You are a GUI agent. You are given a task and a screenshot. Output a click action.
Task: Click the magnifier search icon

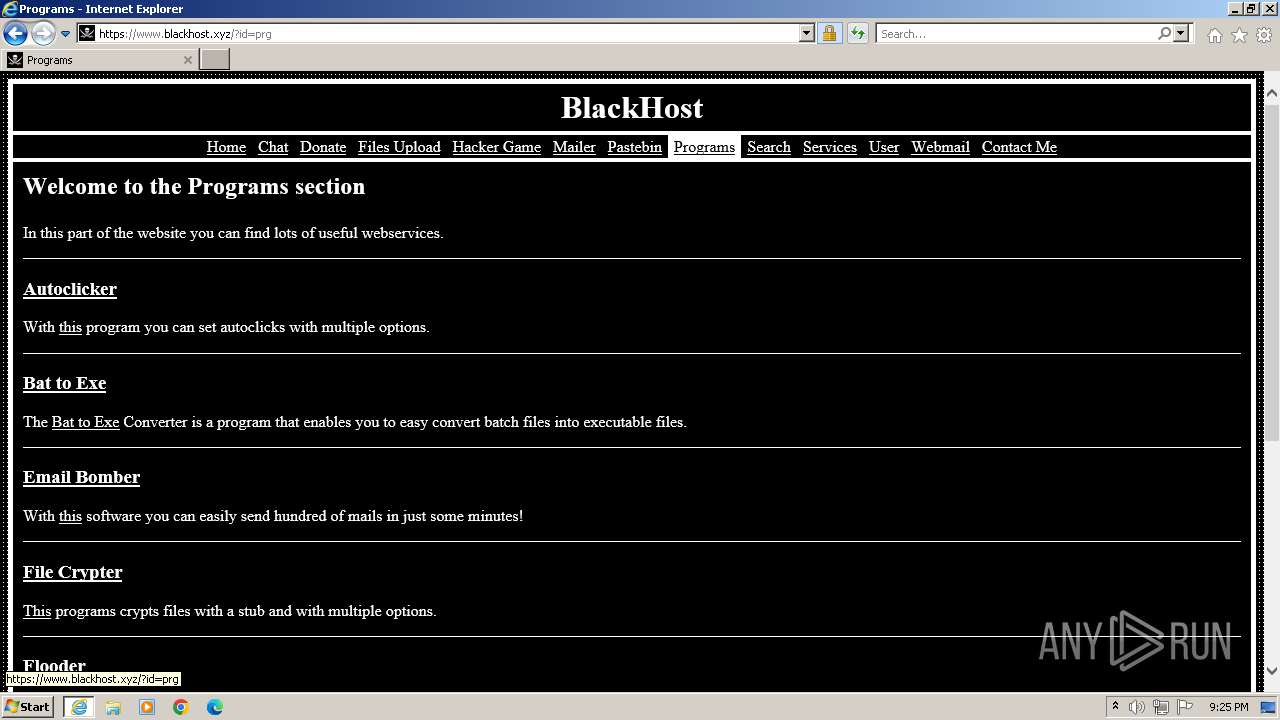click(1164, 33)
